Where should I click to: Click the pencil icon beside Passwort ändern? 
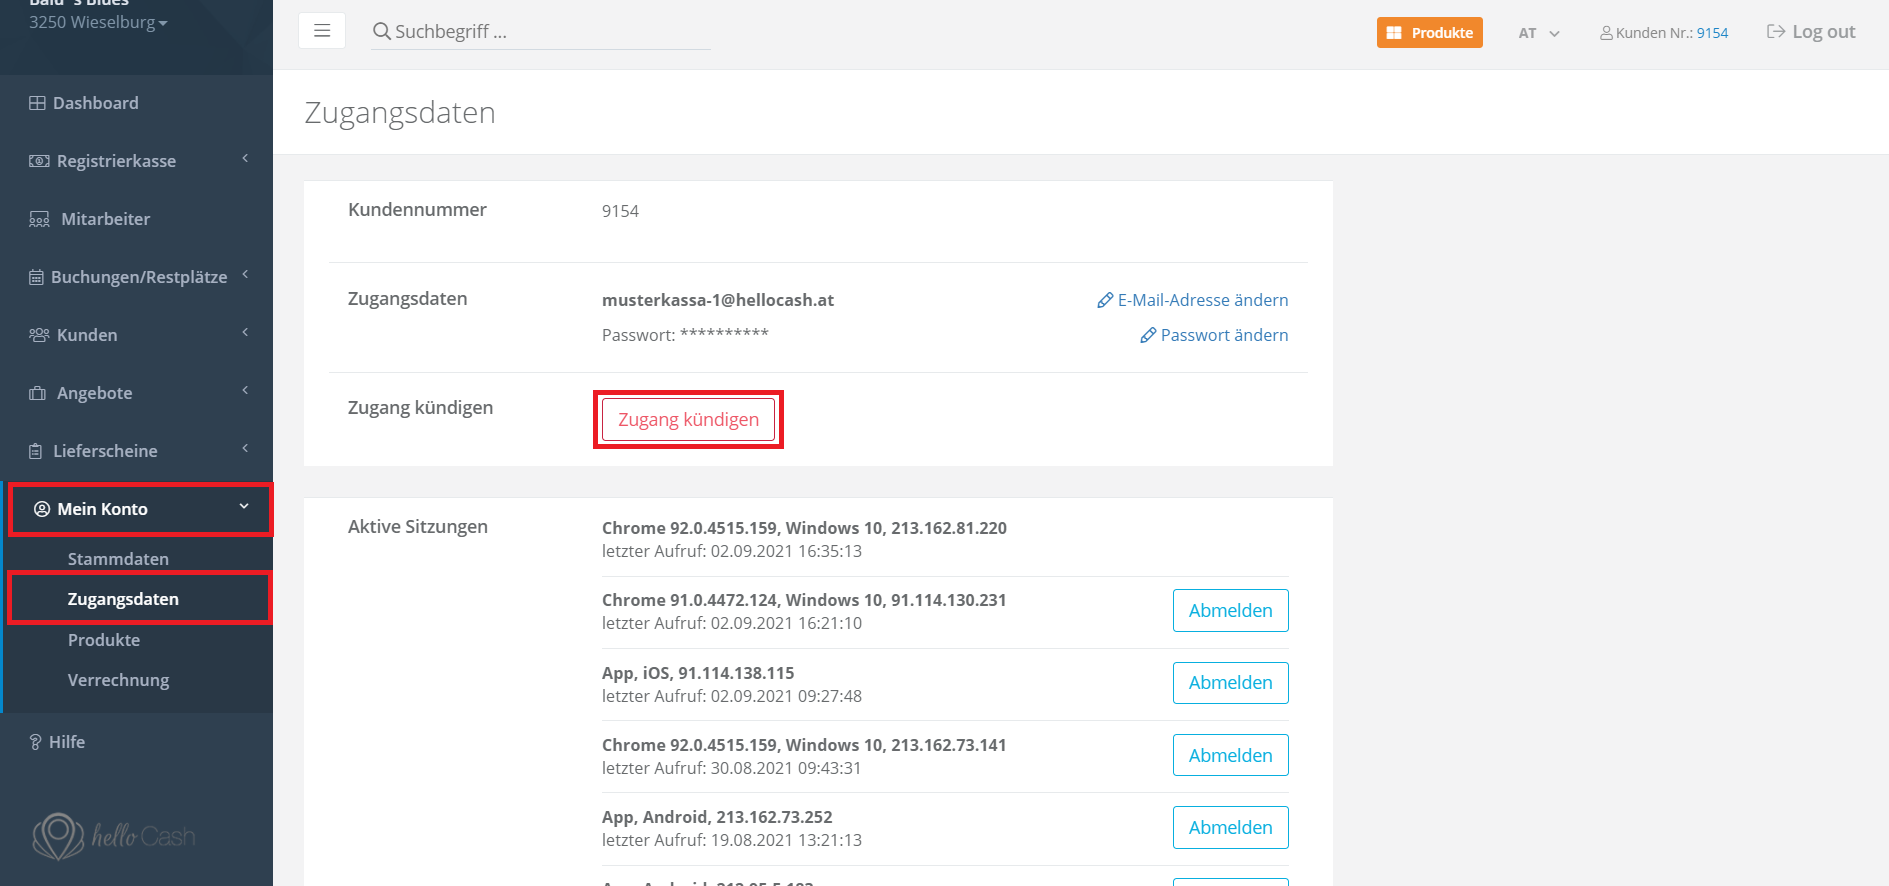point(1148,335)
